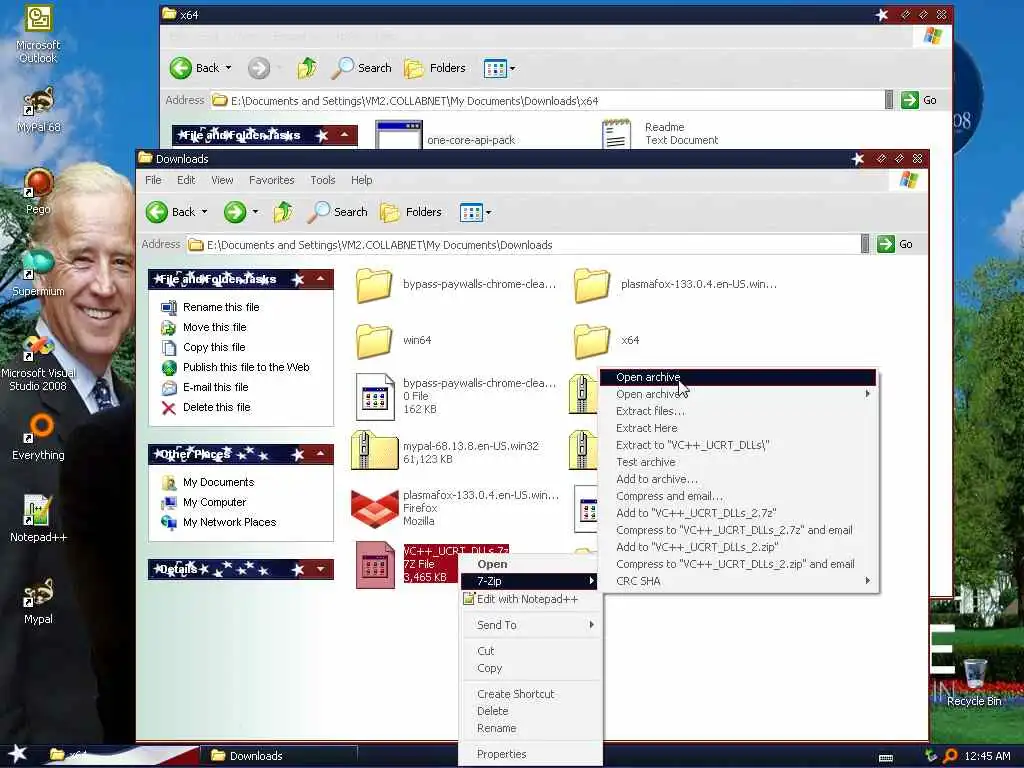Click Back button in x64 window

tap(195, 68)
